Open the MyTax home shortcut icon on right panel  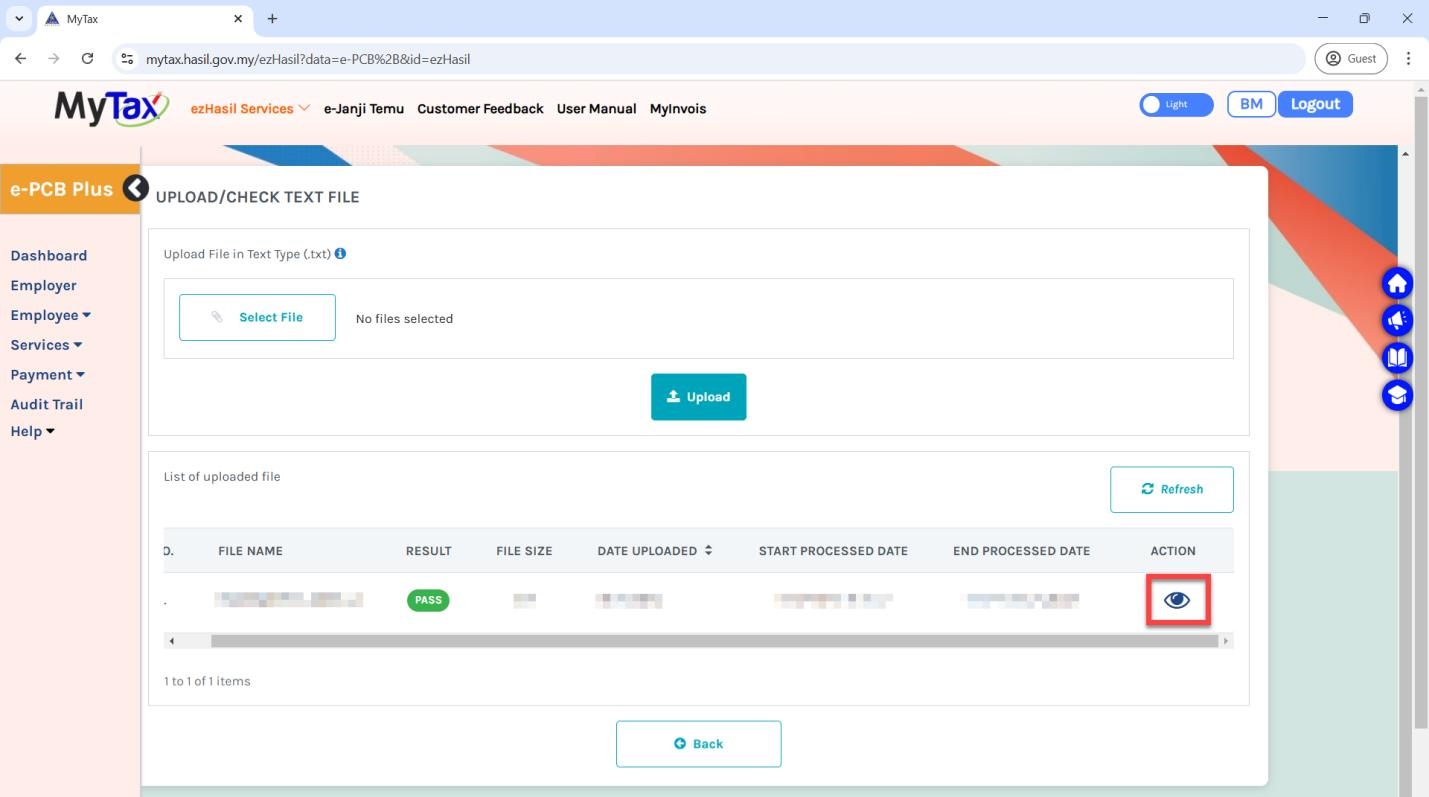tap(1396, 283)
